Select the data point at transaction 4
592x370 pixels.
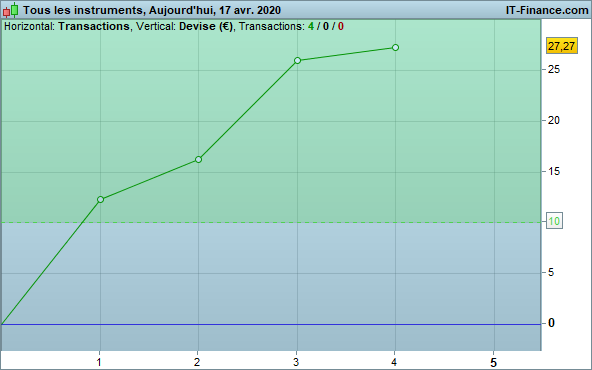click(395, 48)
